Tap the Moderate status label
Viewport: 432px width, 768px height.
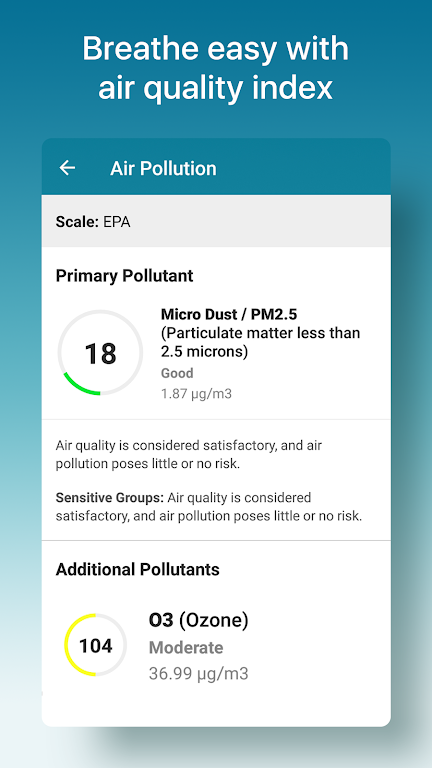186,648
